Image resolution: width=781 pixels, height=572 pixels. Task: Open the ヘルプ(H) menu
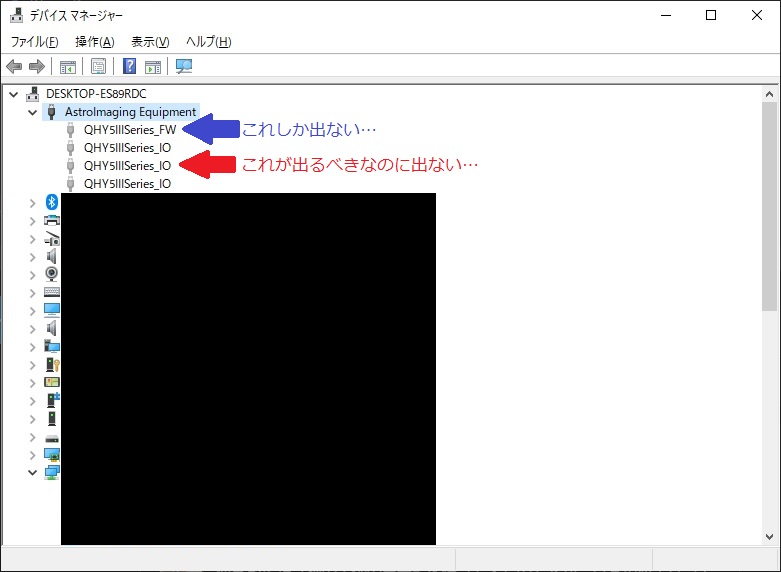pos(209,41)
